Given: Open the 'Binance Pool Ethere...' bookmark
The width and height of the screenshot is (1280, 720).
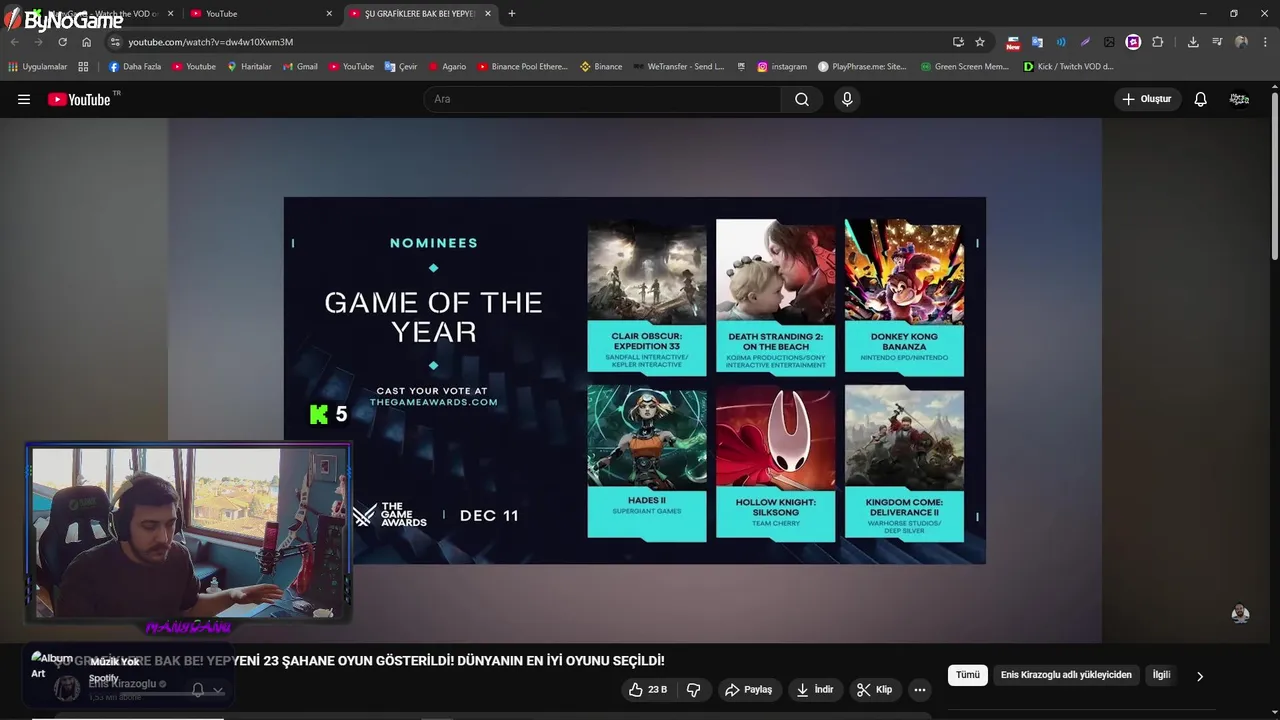Looking at the screenshot, I should click(x=522, y=67).
